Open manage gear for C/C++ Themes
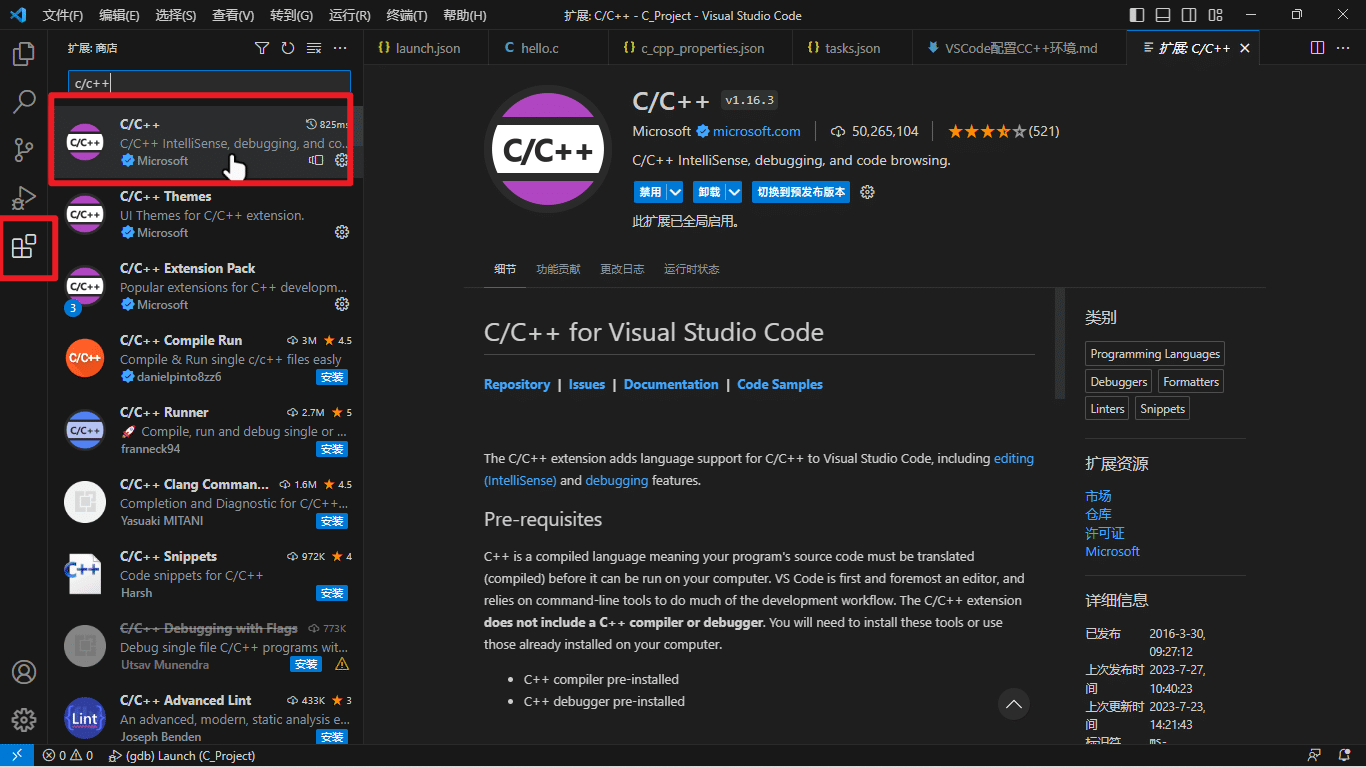 click(x=341, y=232)
